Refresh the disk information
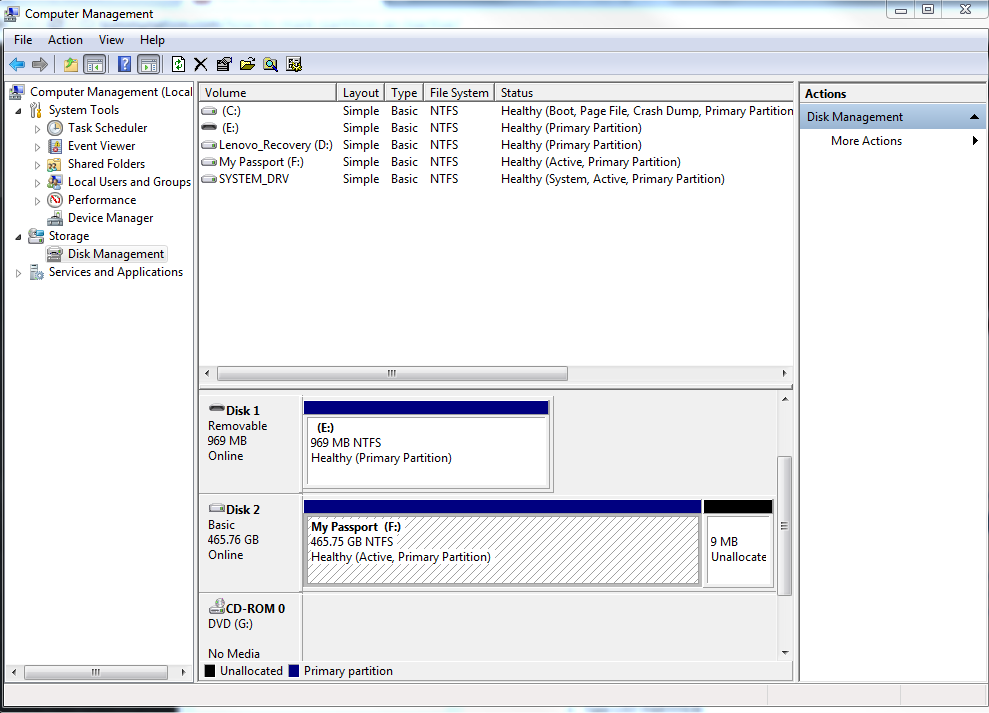Image resolution: width=989 pixels, height=713 pixels. click(x=178, y=63)
